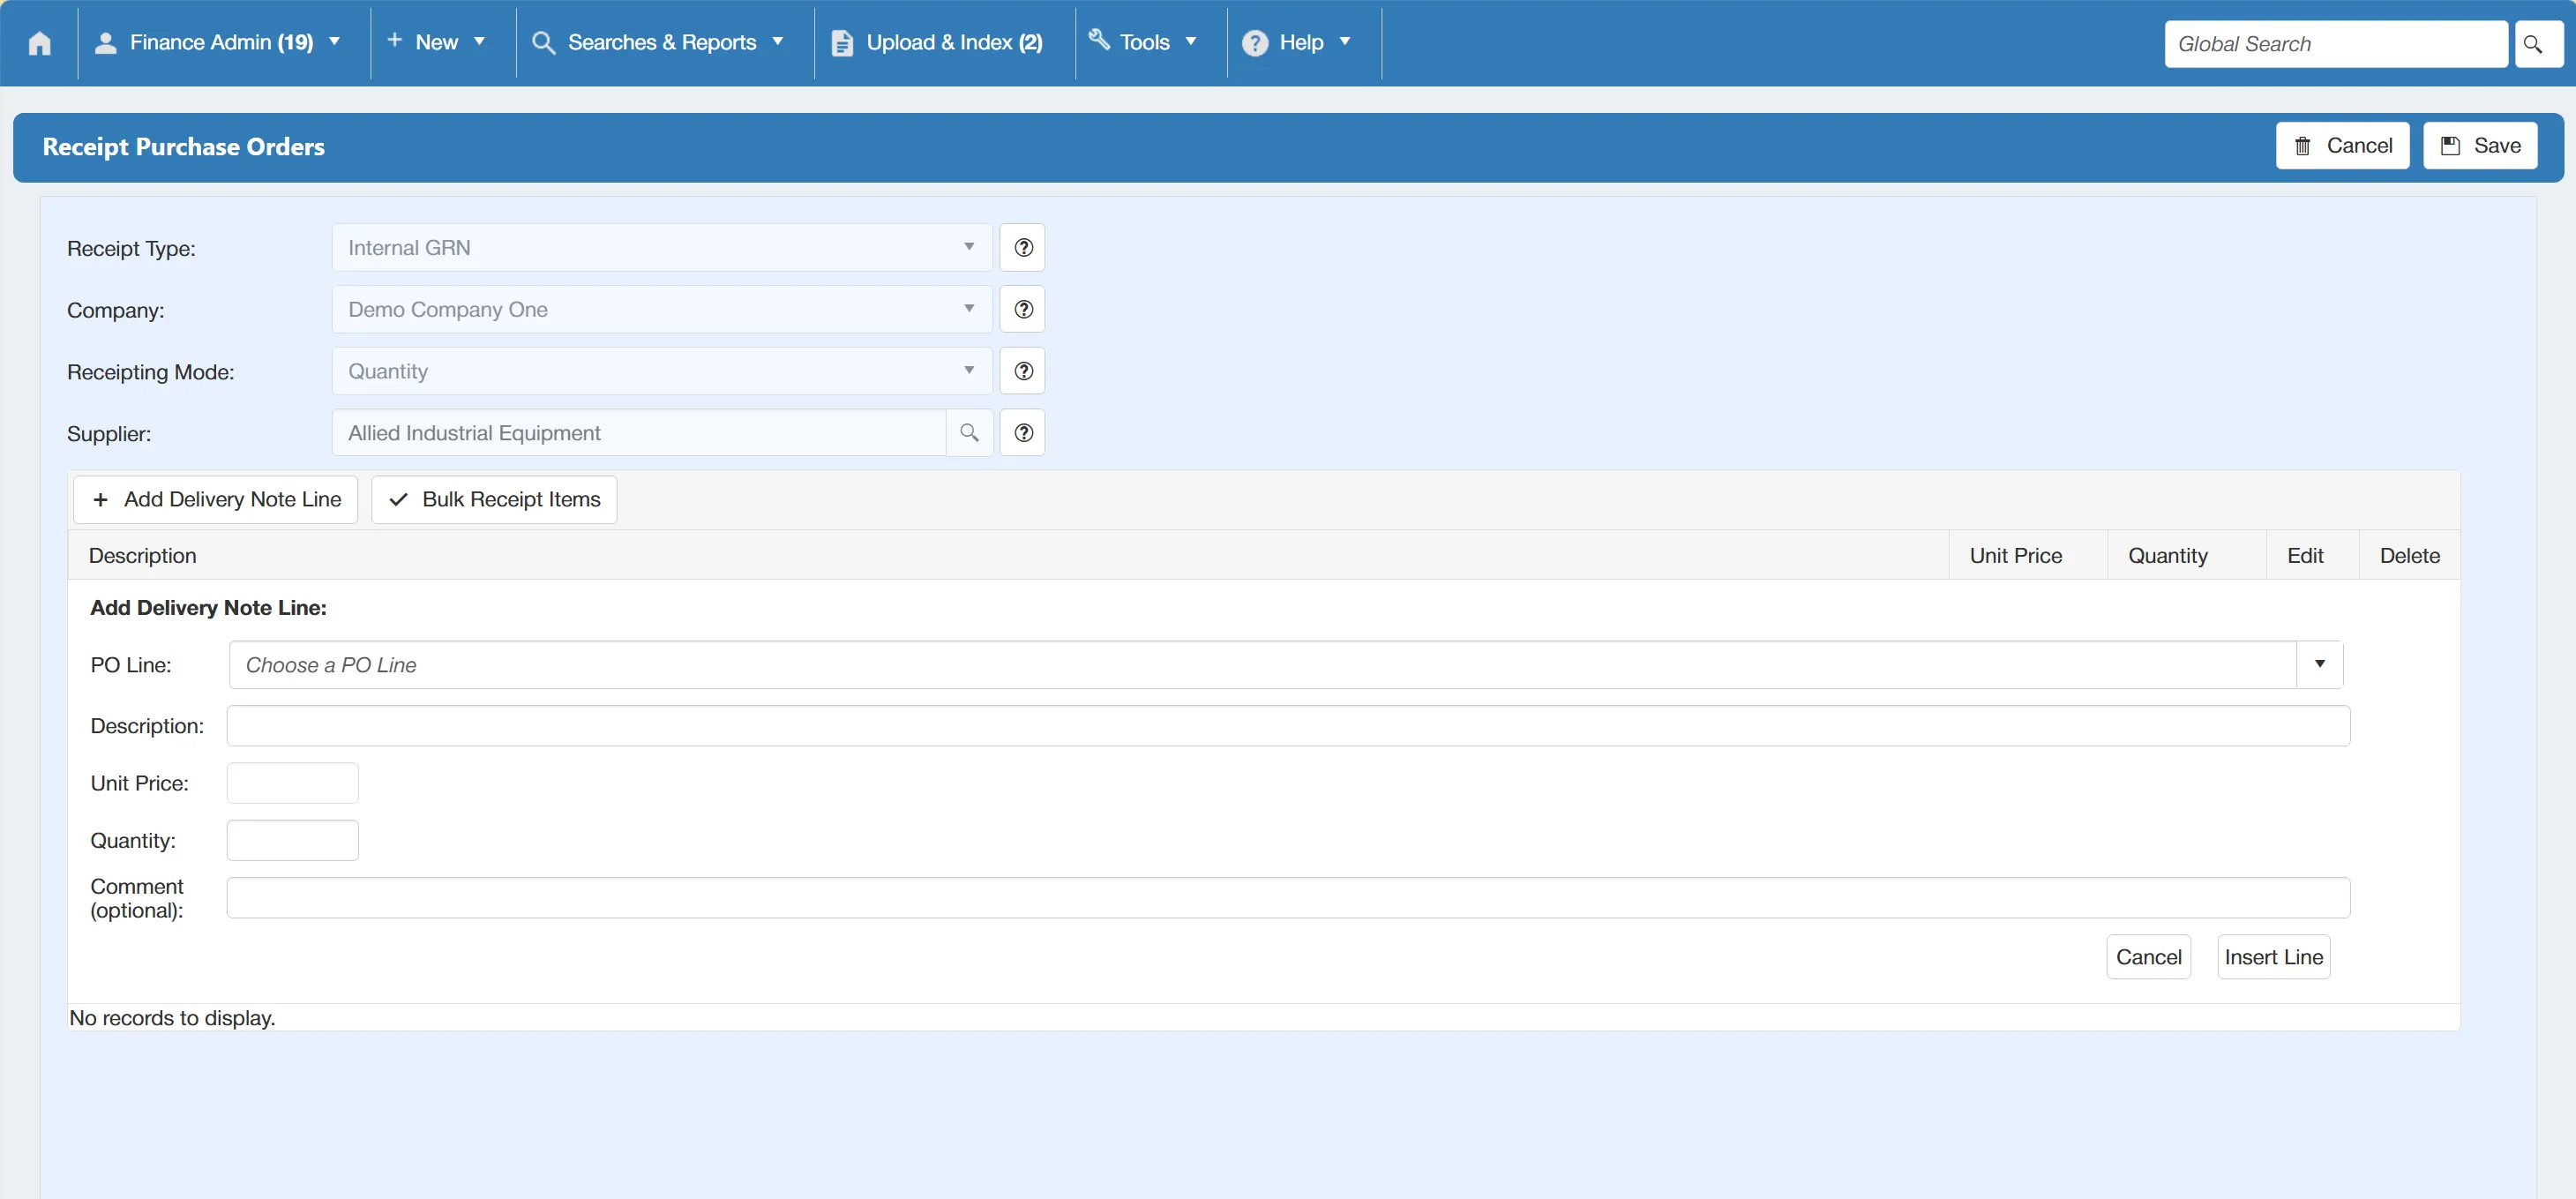Click the 'No records to display.' text

172,1018
